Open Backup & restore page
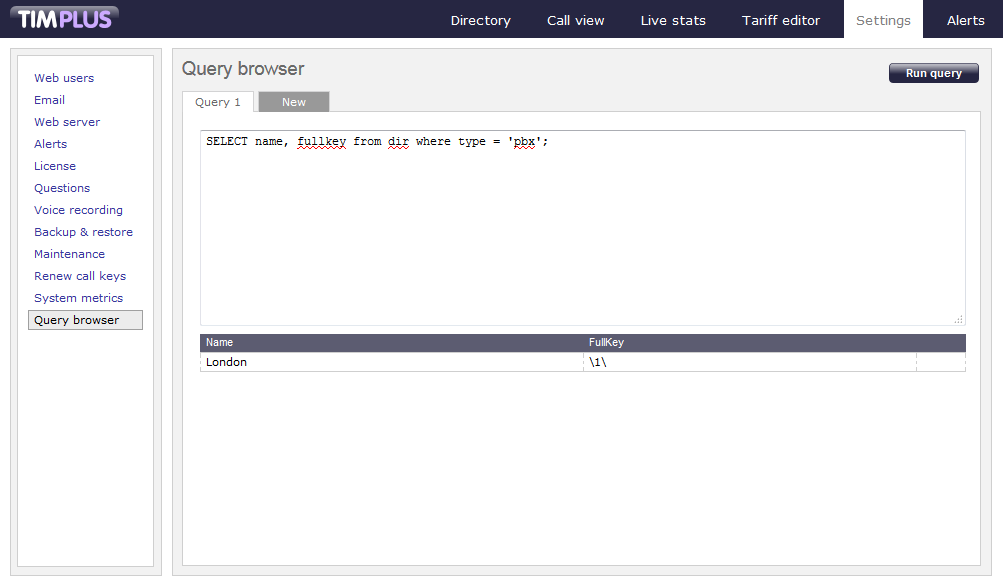This screenshot has height=583, width=1003. pyautogui.click(x=83, y=232)
